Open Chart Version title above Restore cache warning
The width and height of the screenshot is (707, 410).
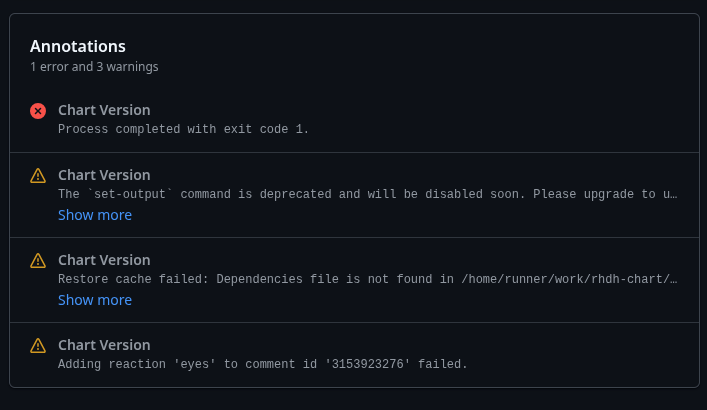point(104,260)
